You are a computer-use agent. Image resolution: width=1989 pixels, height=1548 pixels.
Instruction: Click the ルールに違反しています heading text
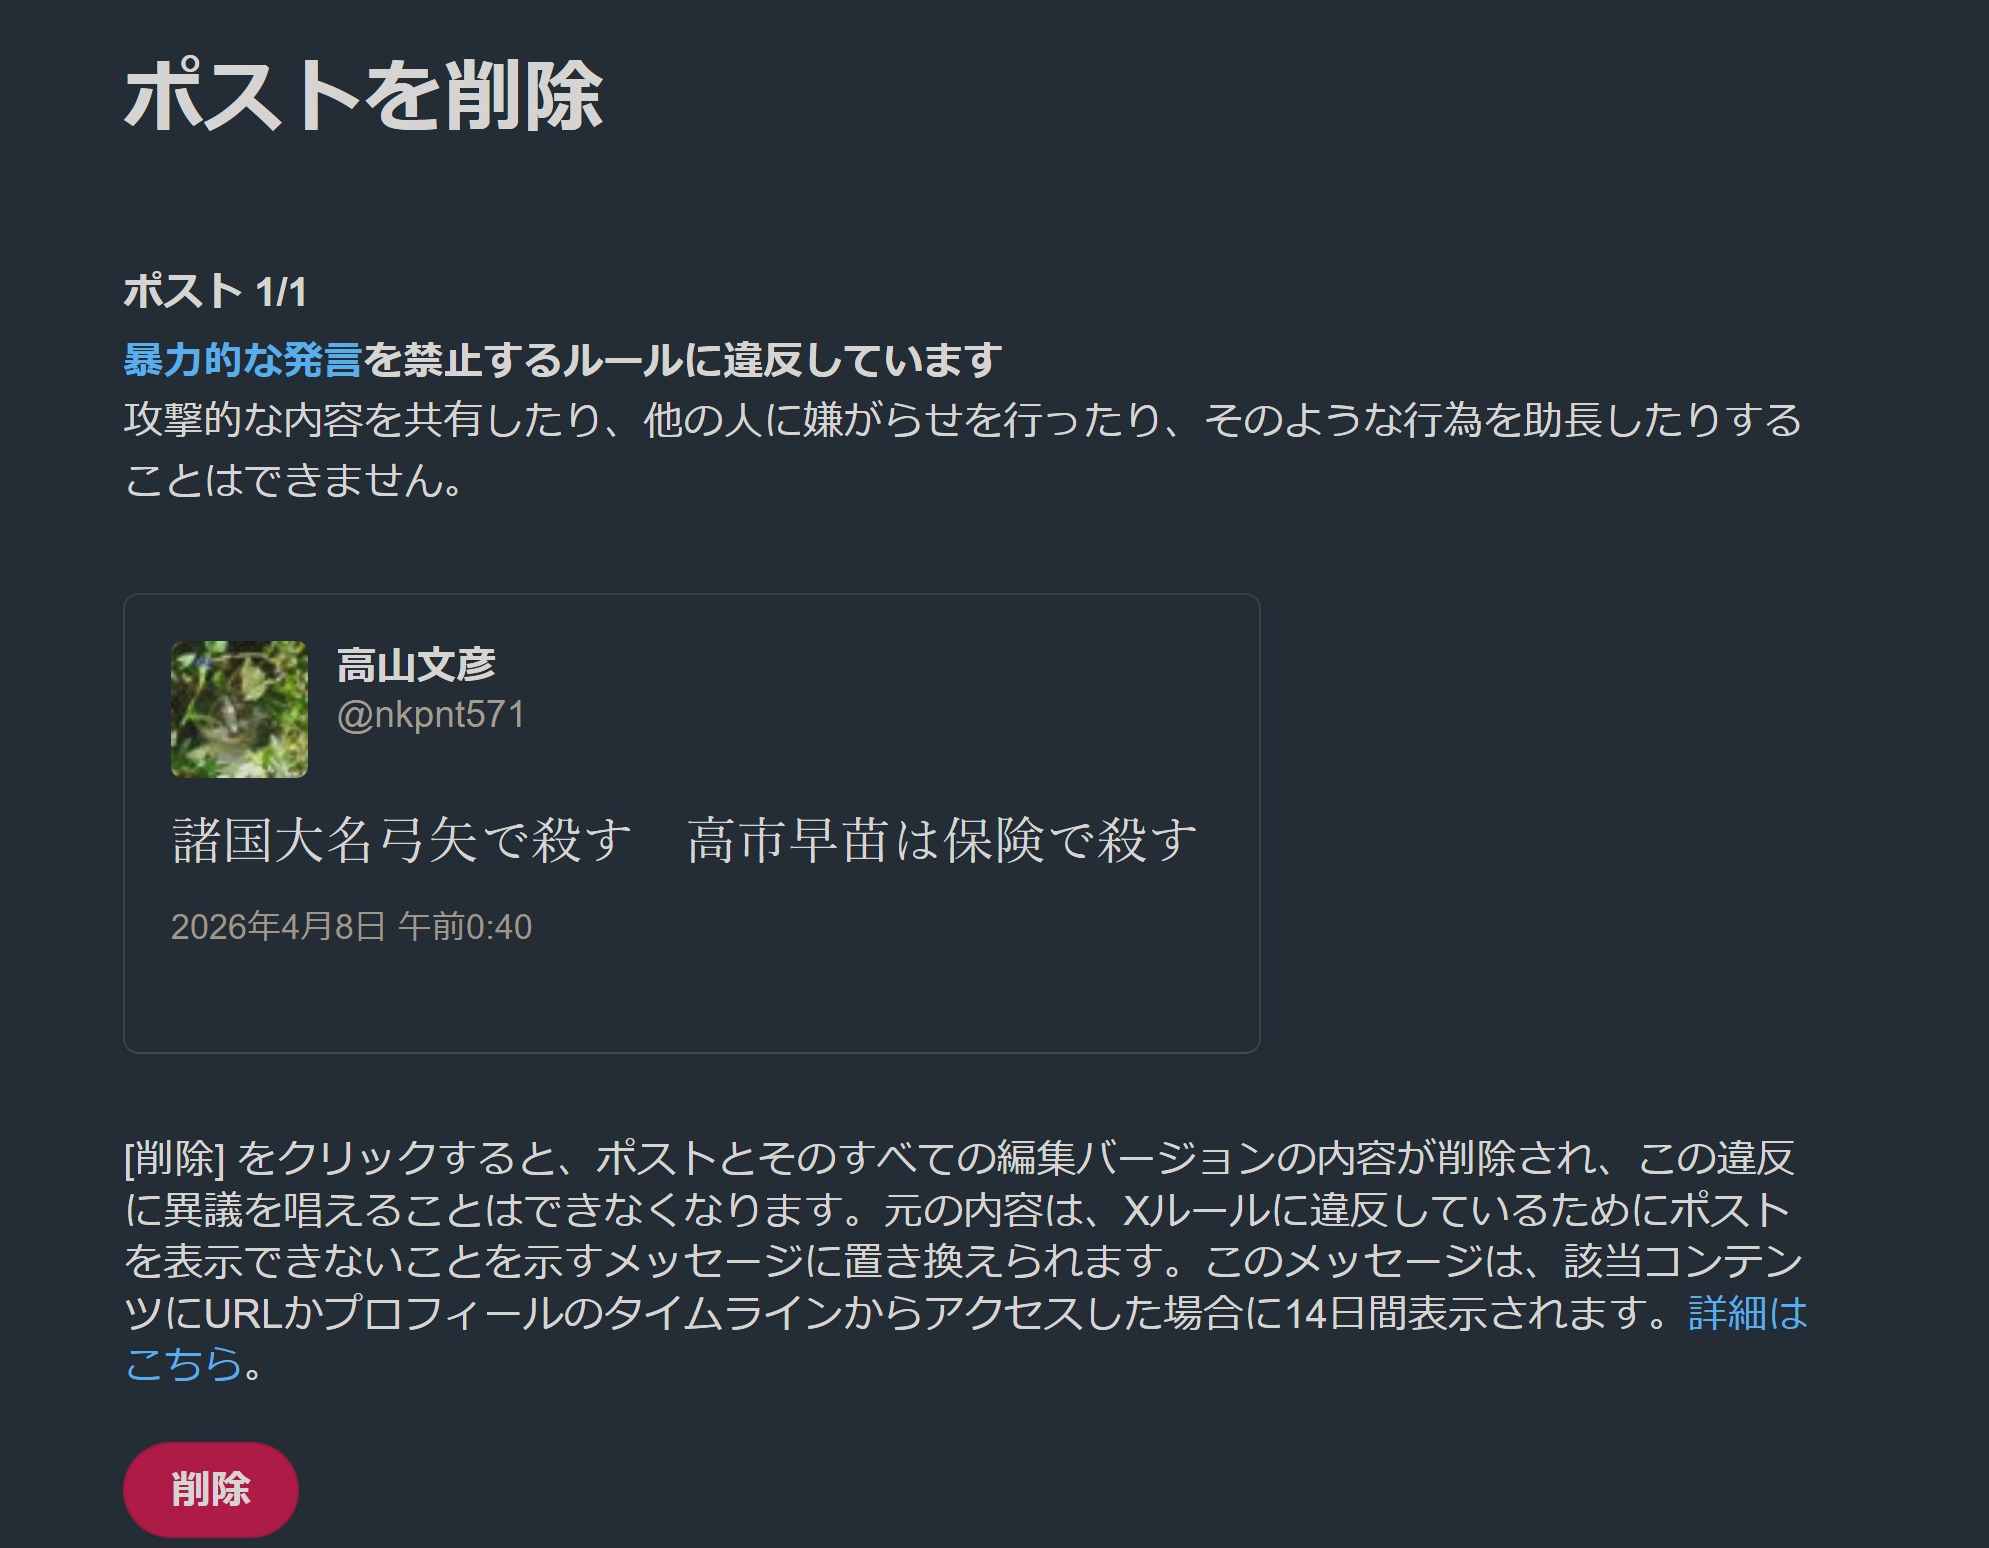coord(782,360)
